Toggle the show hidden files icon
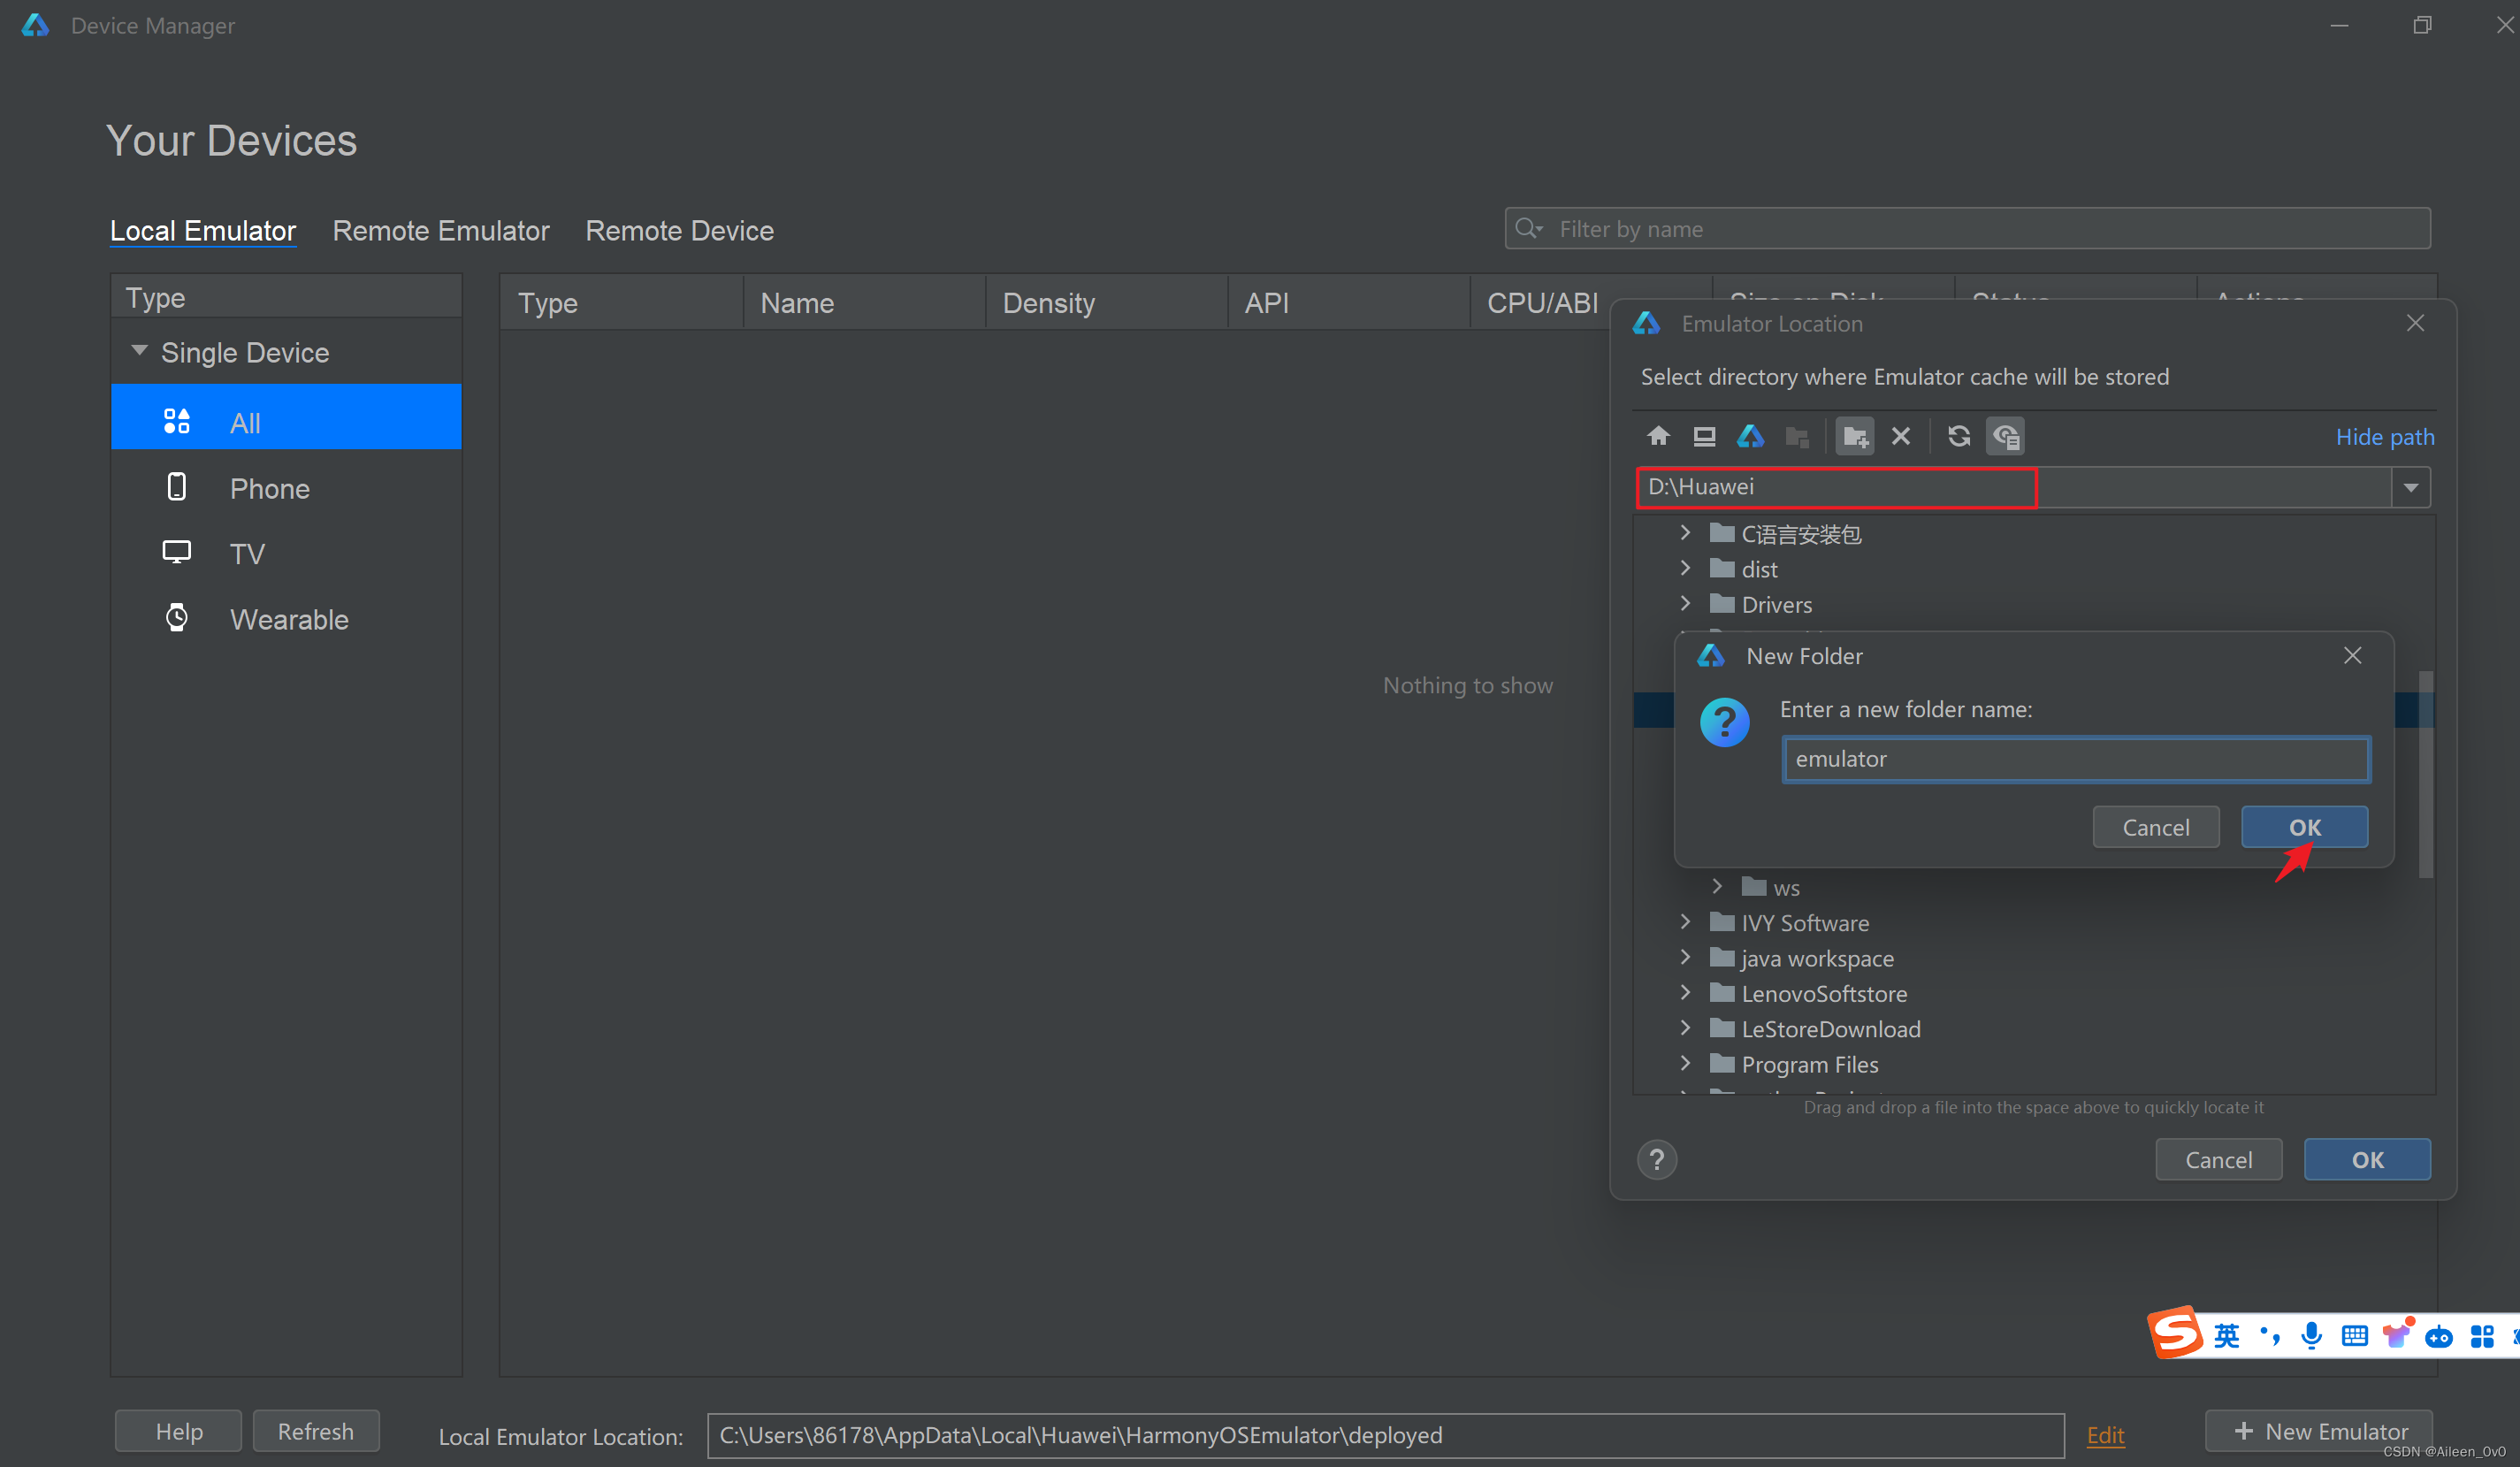Screen dimensions: 2520x1467 [2005, 436]
